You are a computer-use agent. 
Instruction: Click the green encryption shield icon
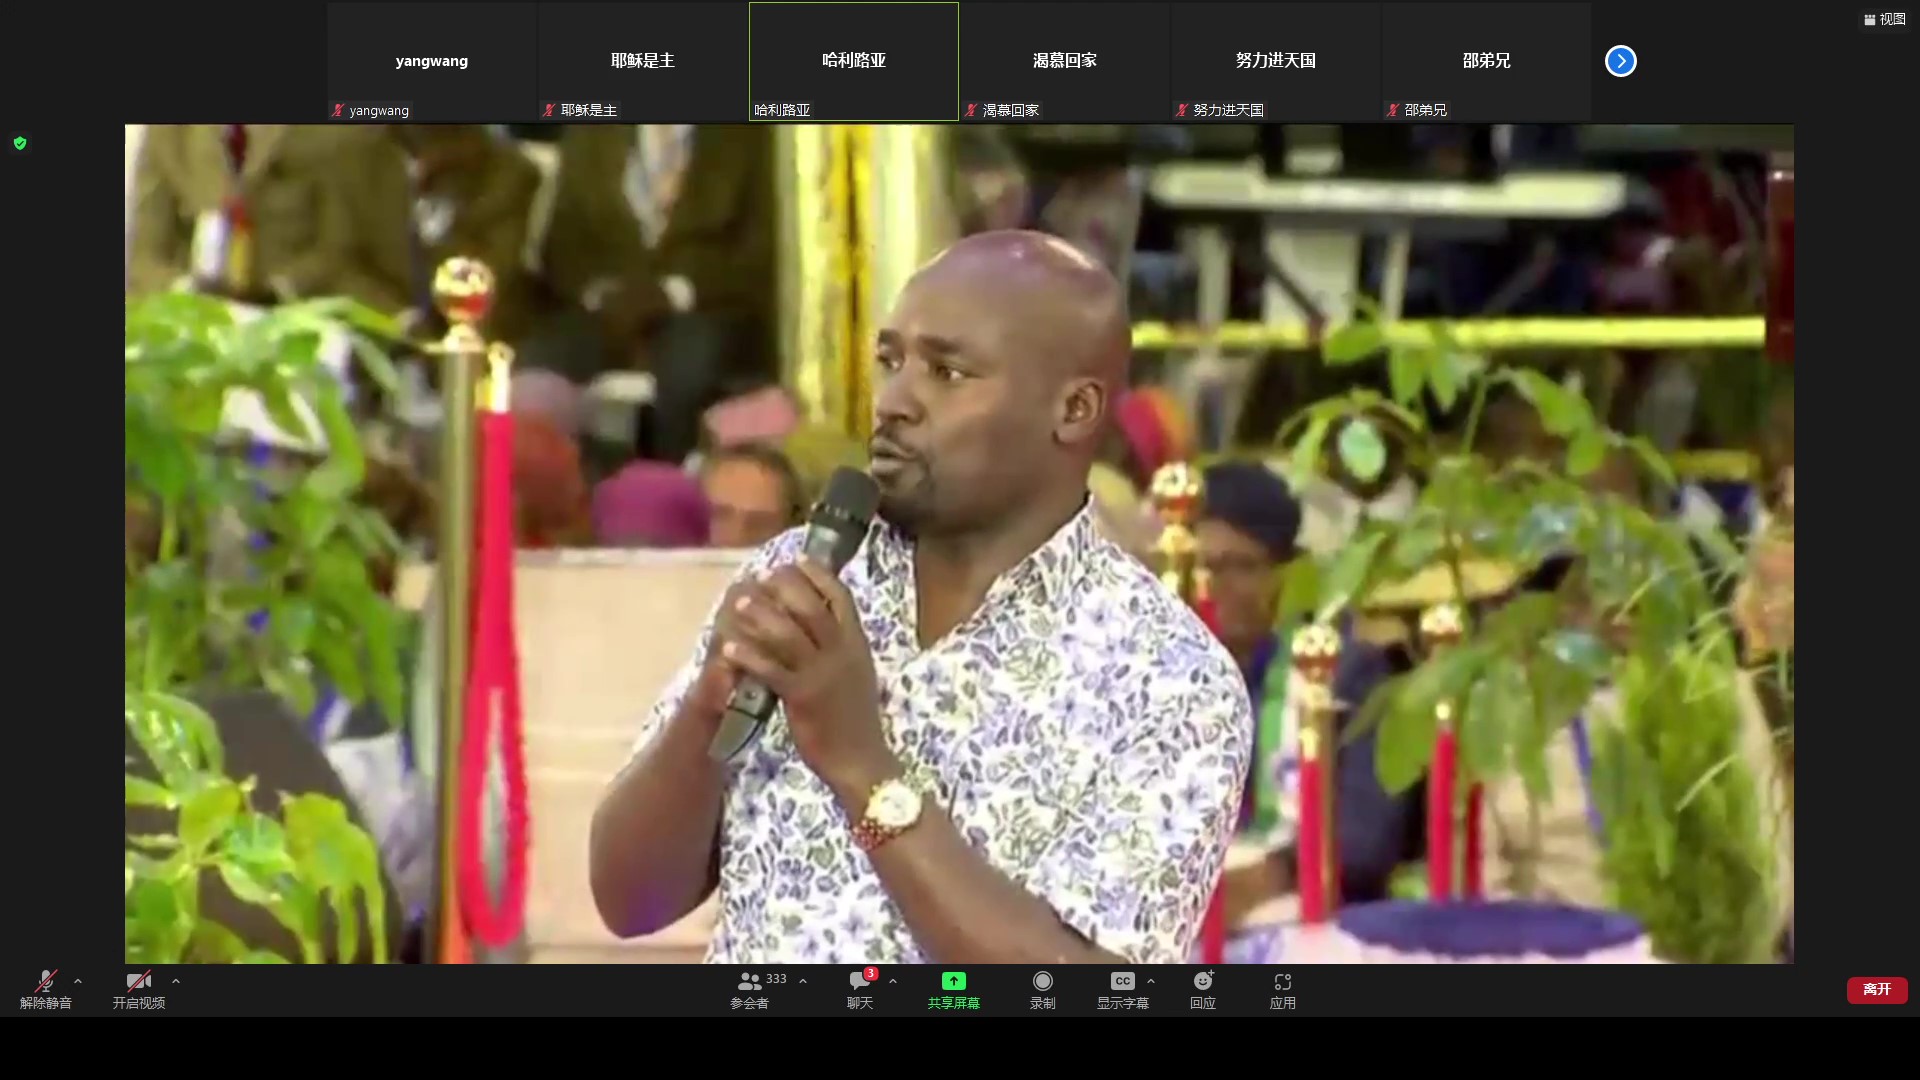(20, 143)
